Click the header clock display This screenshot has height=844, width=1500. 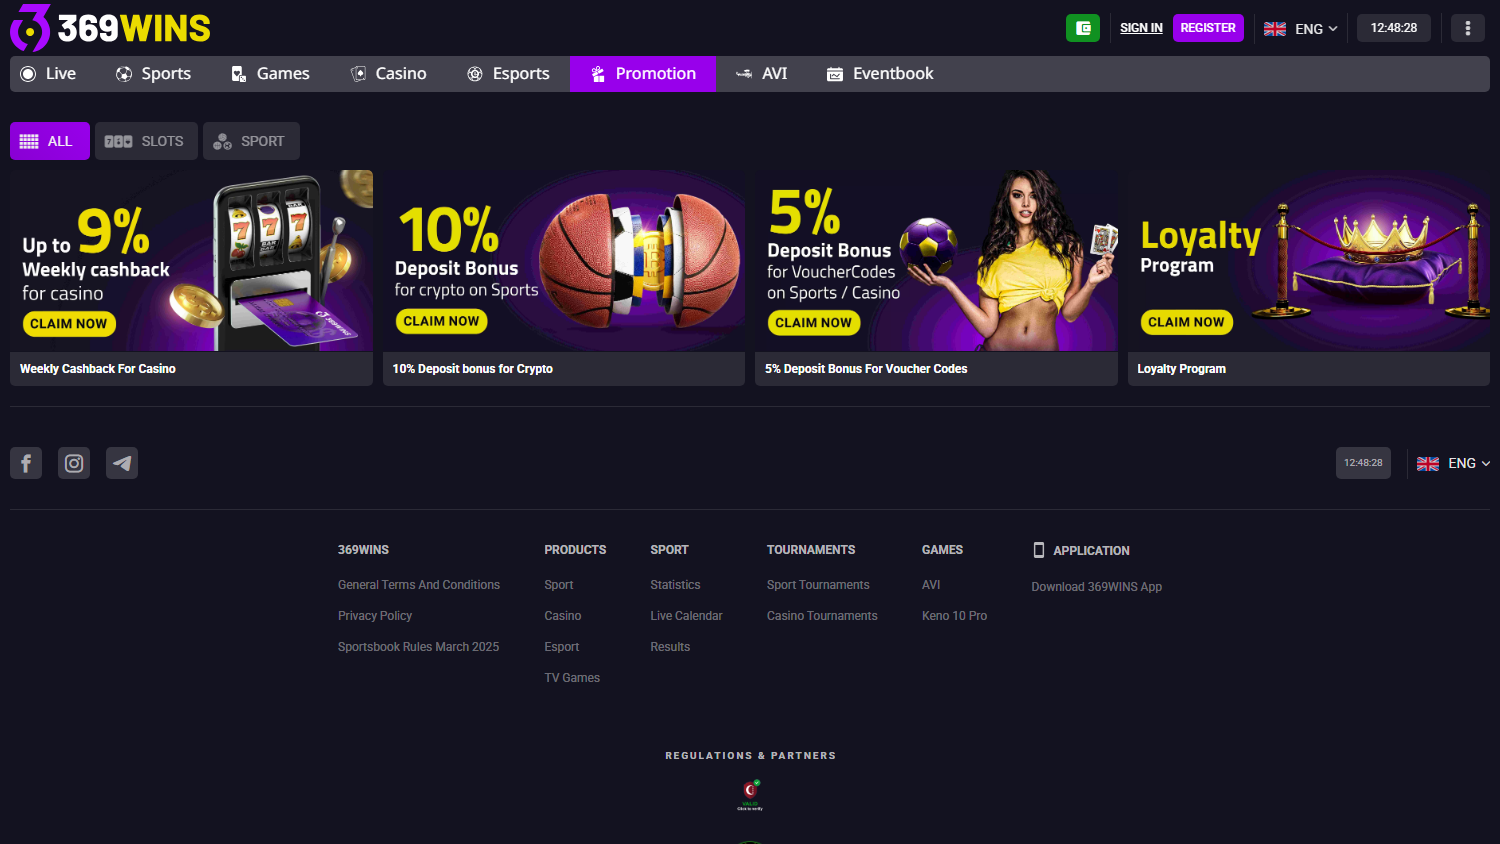[1394, 28]
